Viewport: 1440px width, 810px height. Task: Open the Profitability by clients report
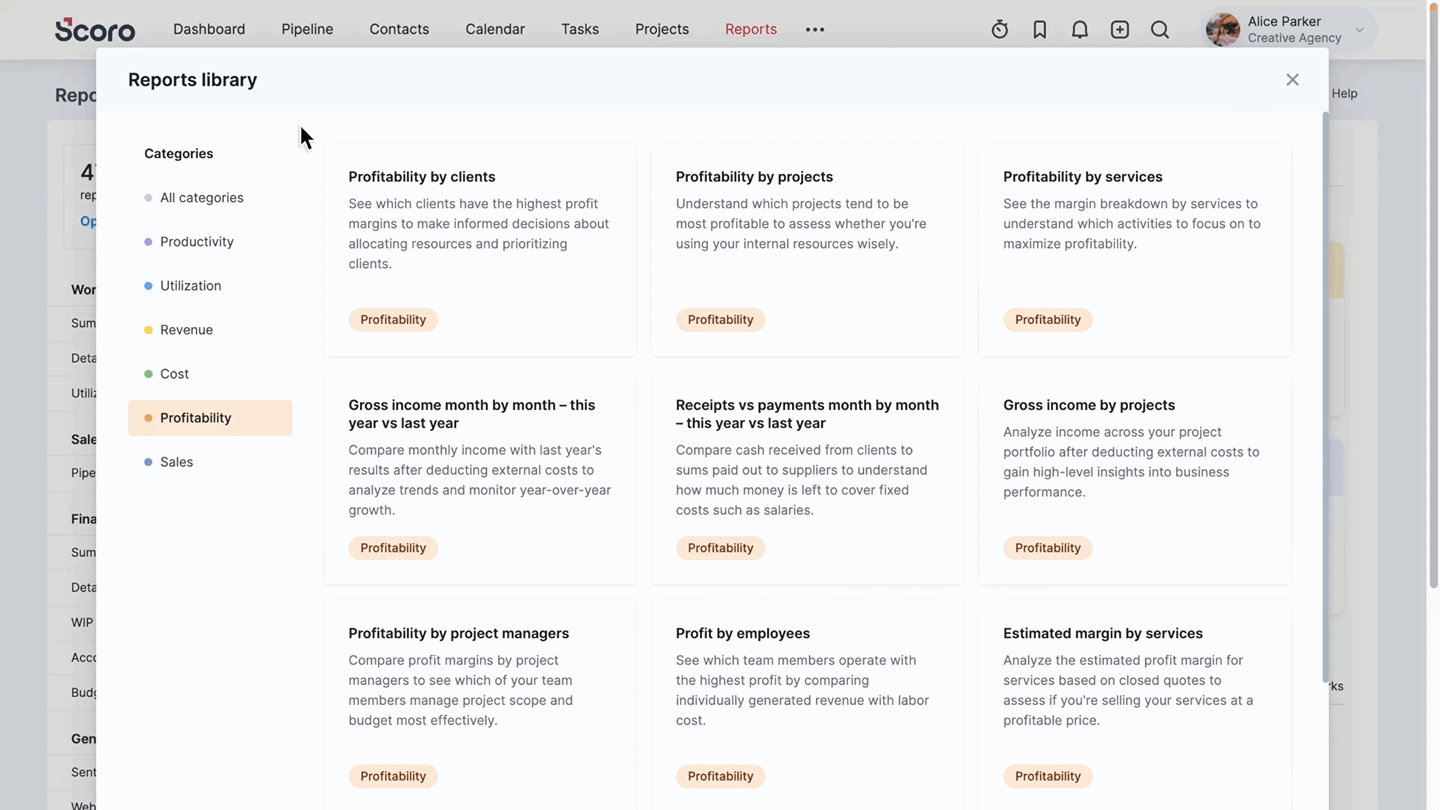pos(480,250)
